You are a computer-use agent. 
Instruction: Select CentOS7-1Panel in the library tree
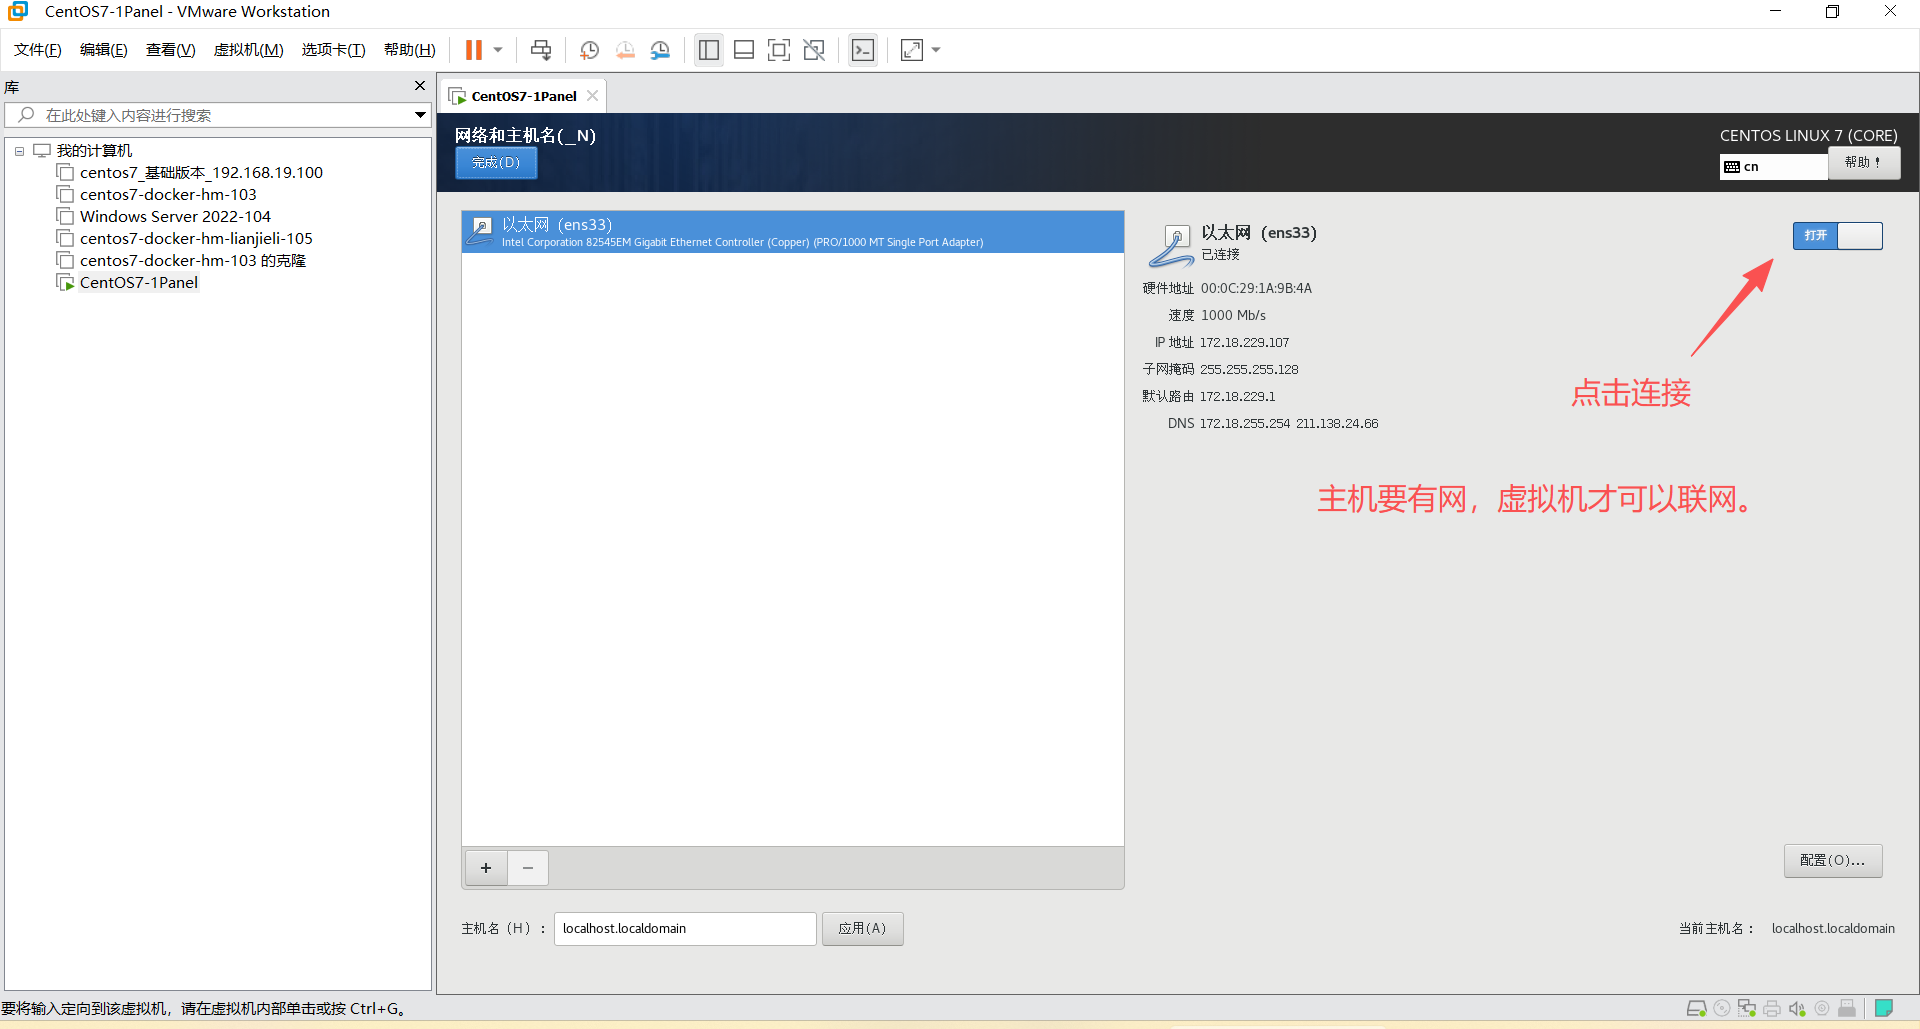[x=139, y=283]
